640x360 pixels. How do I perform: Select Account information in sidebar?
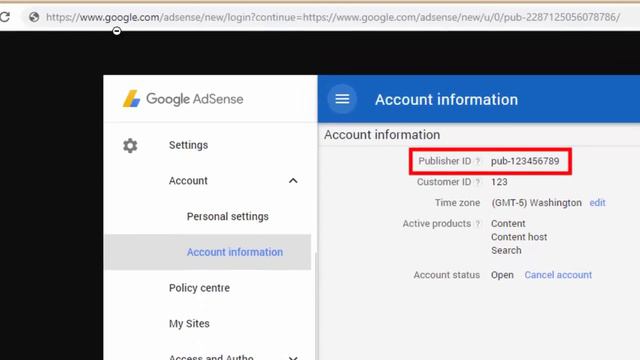(235, 252)
